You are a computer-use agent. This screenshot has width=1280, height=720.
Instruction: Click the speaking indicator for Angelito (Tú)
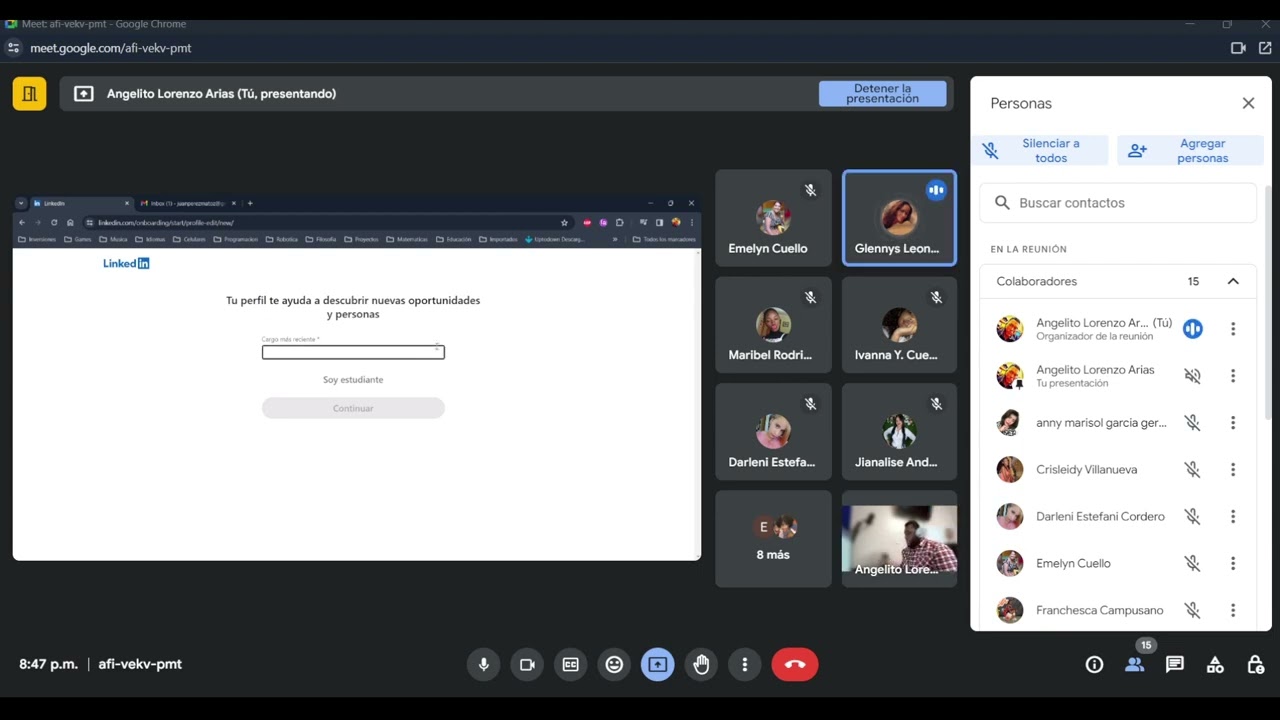click(x=1192, y=329)
